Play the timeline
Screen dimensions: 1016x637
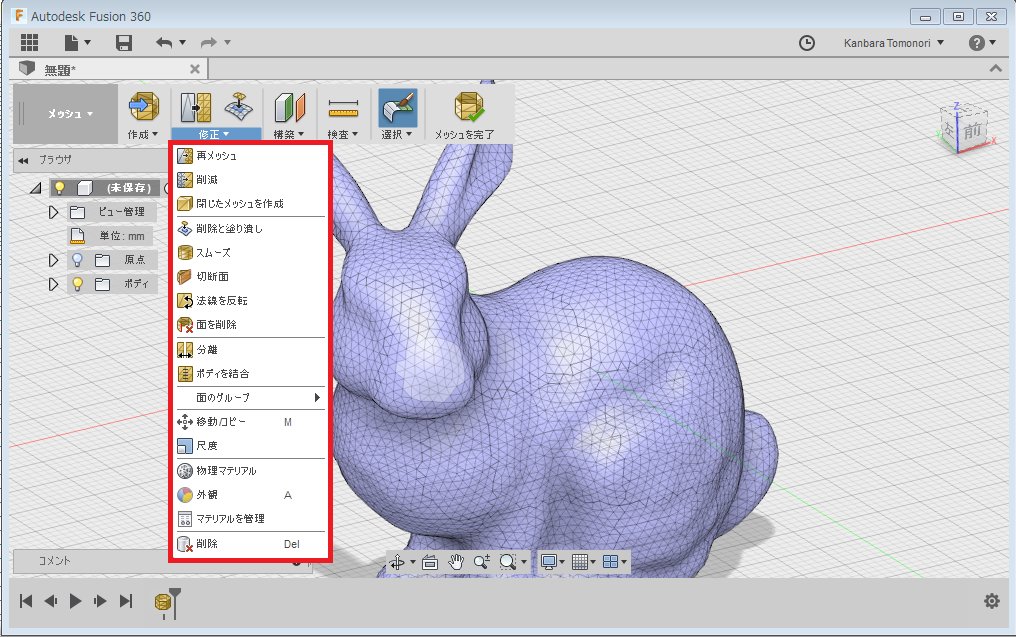75,601
